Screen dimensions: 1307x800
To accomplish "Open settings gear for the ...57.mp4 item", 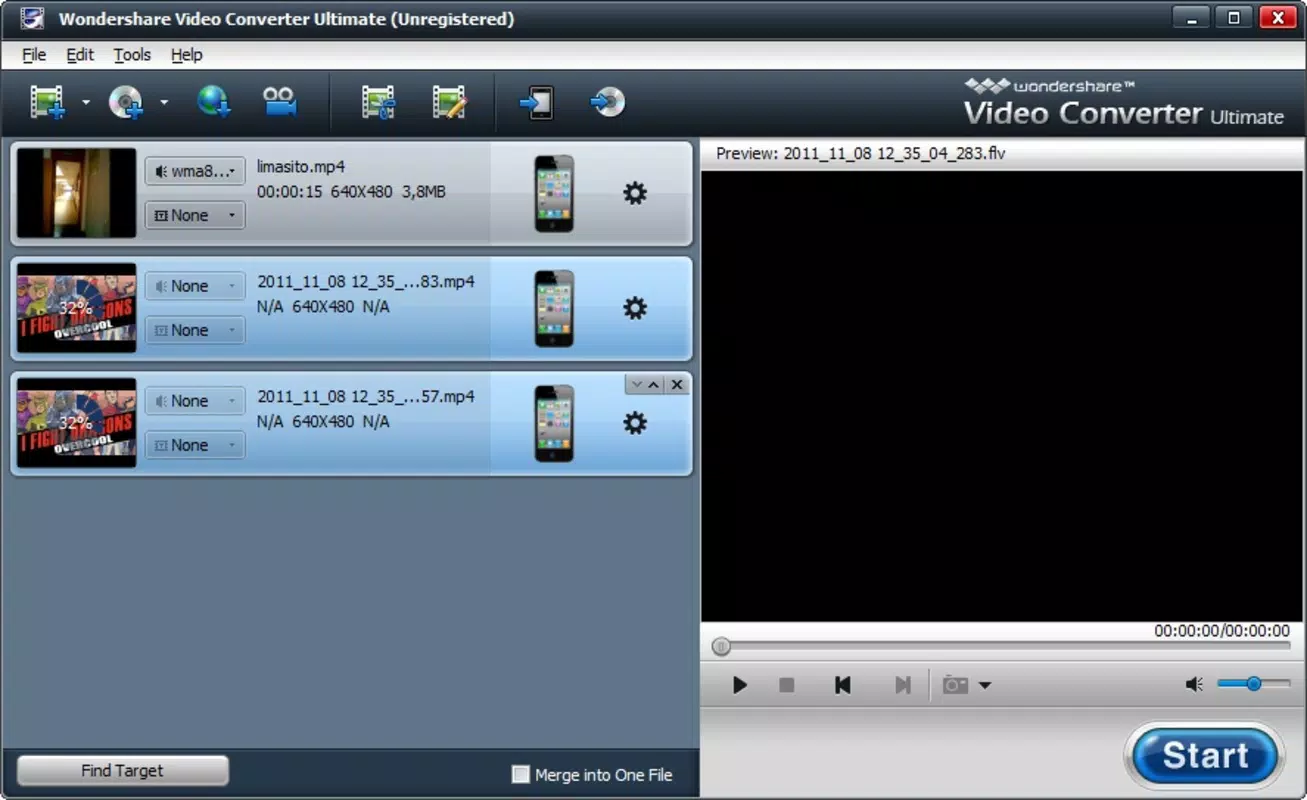I will pyautogui.click(x=635, y=423).
